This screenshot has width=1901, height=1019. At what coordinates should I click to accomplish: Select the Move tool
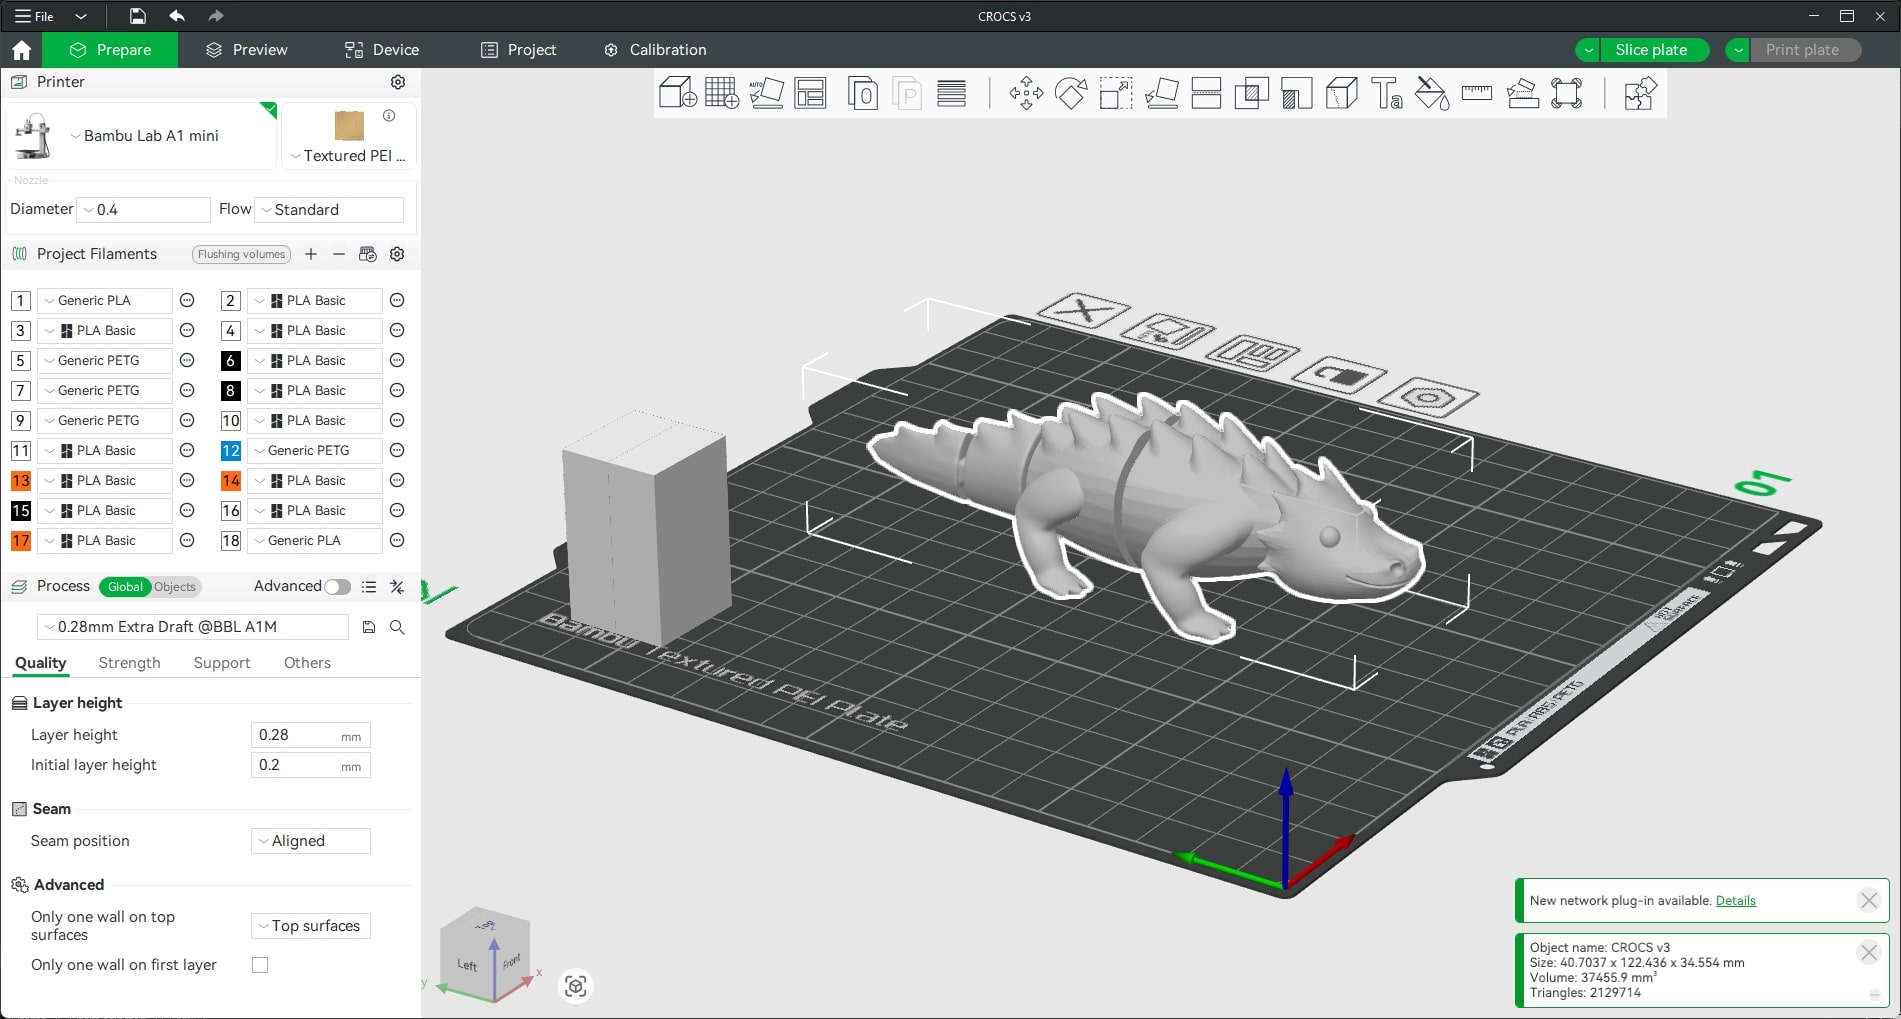(x=1026, y=93)
